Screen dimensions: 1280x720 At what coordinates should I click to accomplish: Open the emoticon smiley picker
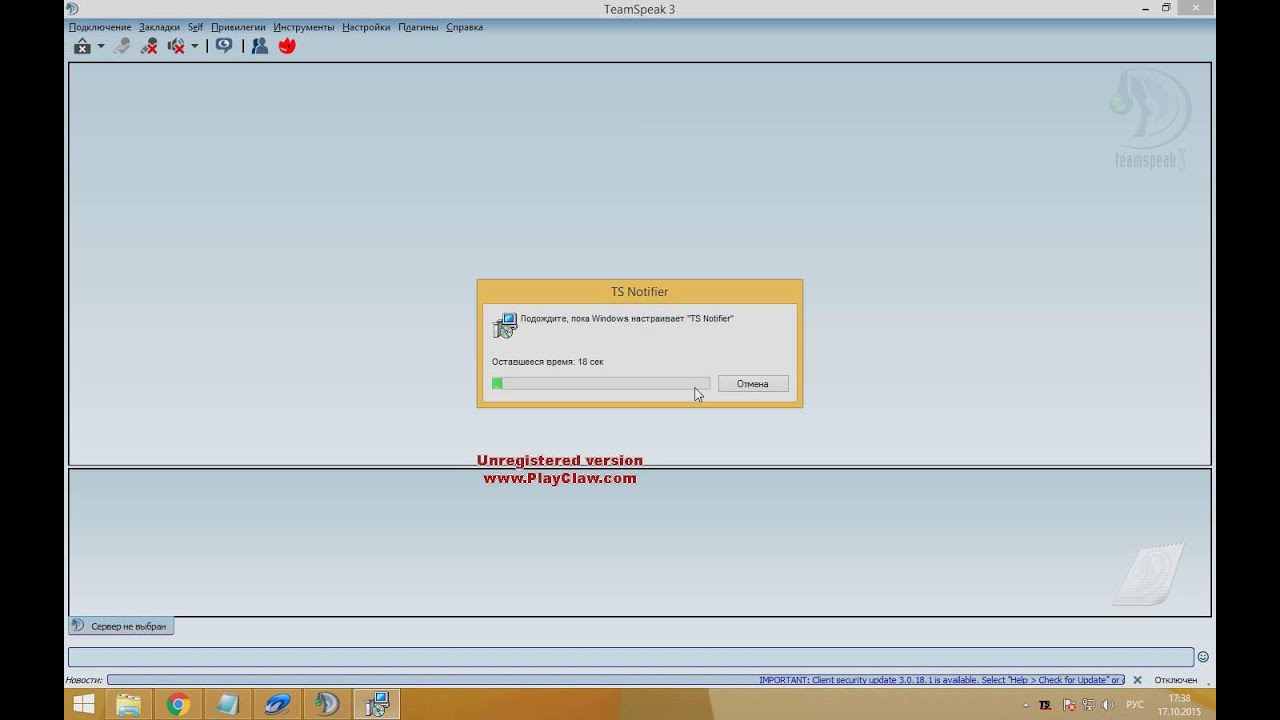pyautogui.click(x=1203, y=657)
